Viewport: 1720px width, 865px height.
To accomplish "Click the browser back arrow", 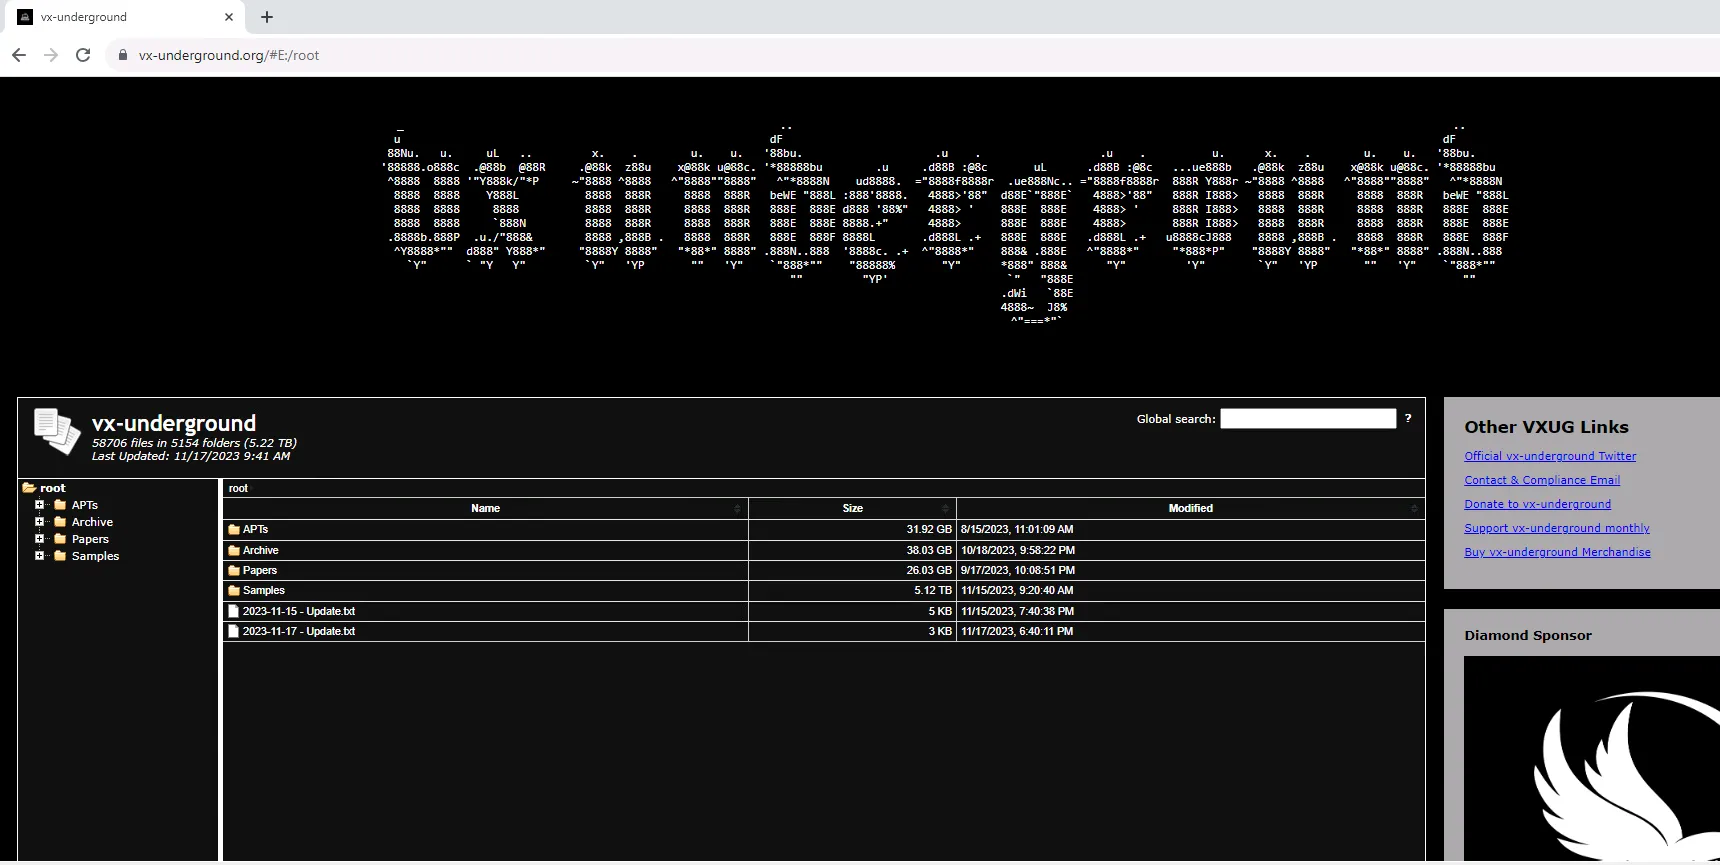I will point(19,55).
